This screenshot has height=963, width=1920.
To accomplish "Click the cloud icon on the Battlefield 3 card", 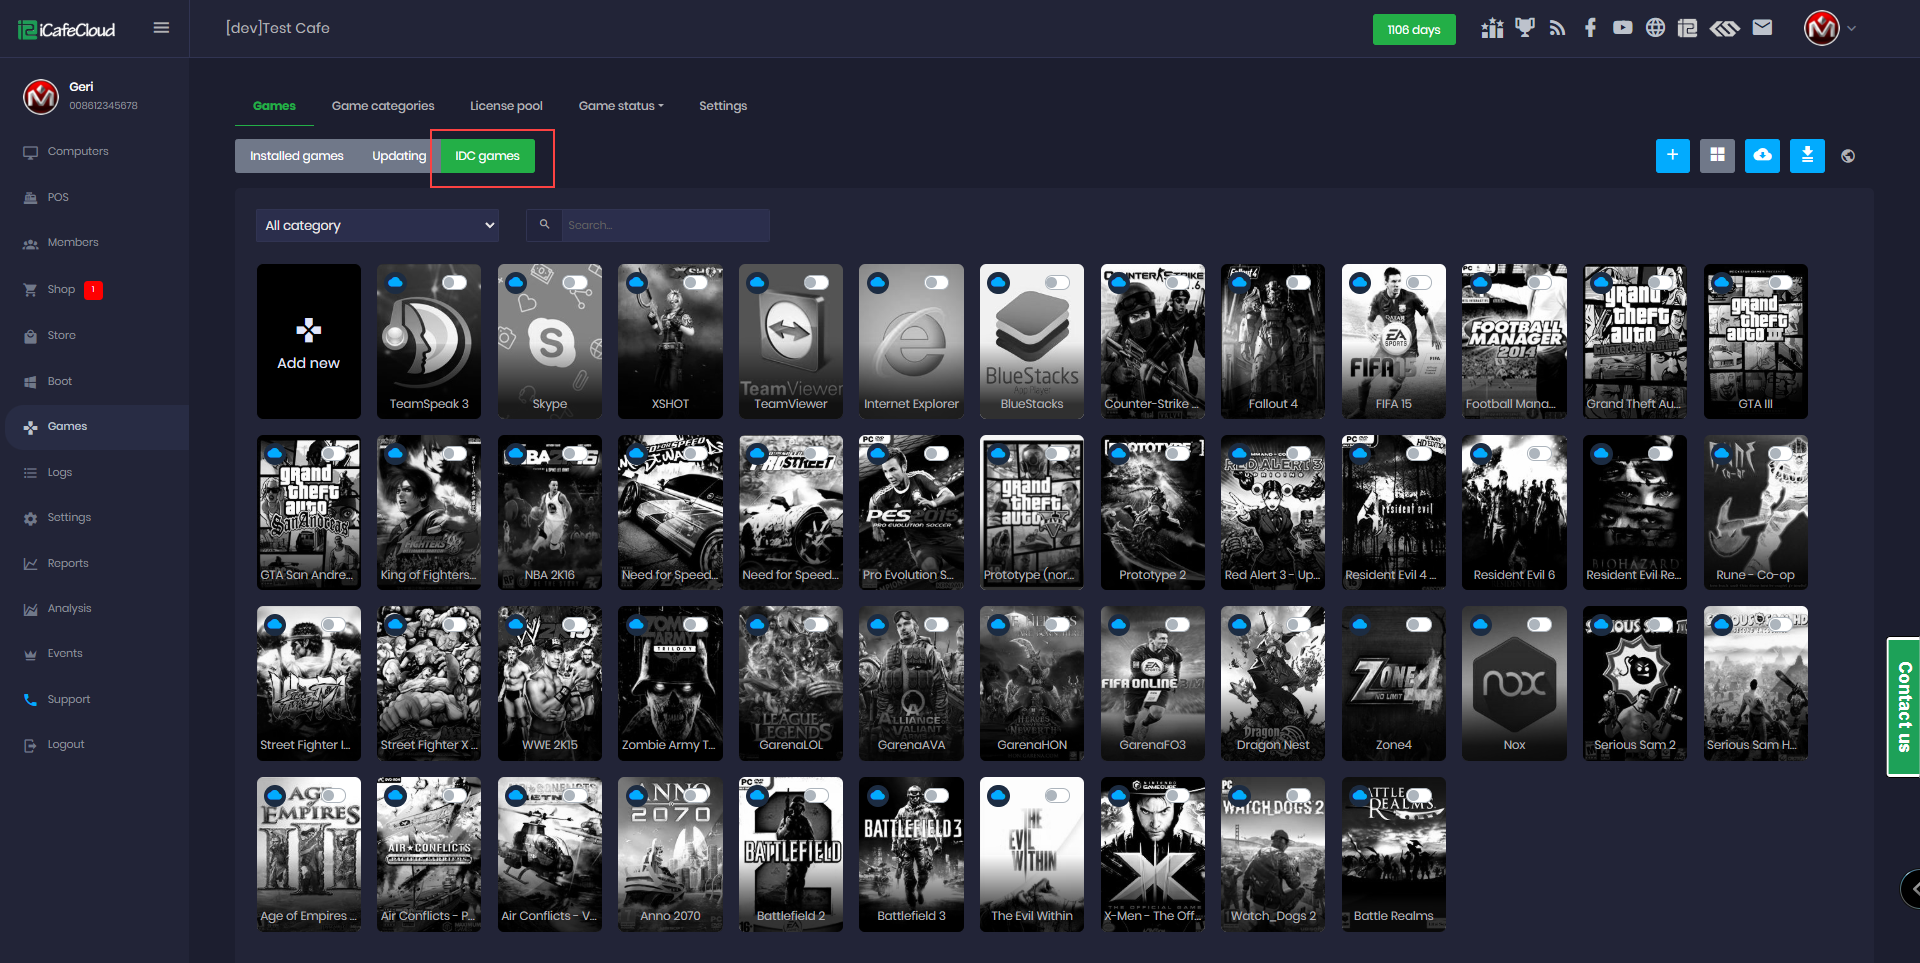I will click(x=878, y=796).
